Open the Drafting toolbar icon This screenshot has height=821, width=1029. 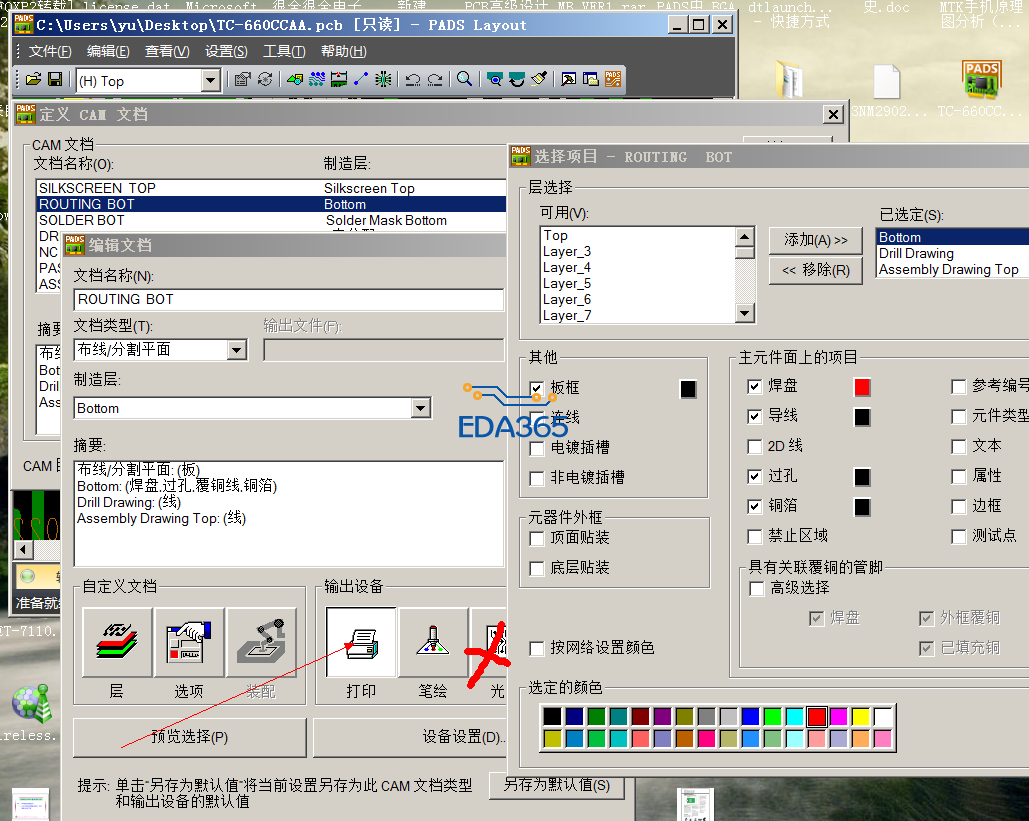(295, 80)
